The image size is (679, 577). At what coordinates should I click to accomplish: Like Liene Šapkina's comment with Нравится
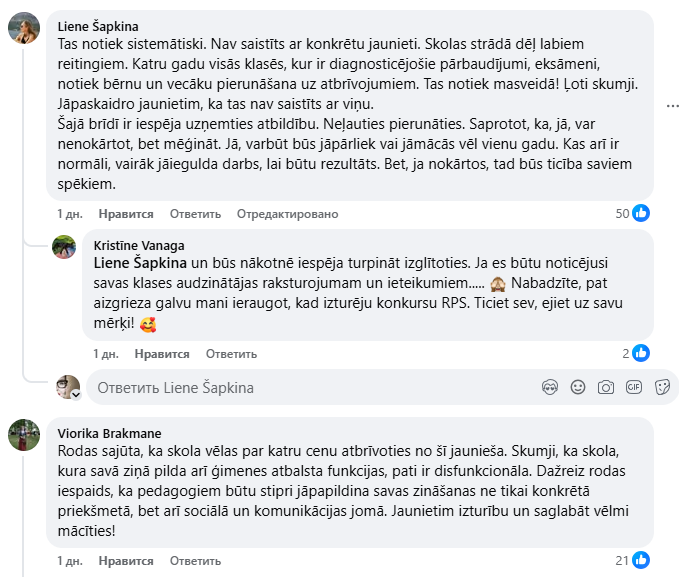point(126,214)
